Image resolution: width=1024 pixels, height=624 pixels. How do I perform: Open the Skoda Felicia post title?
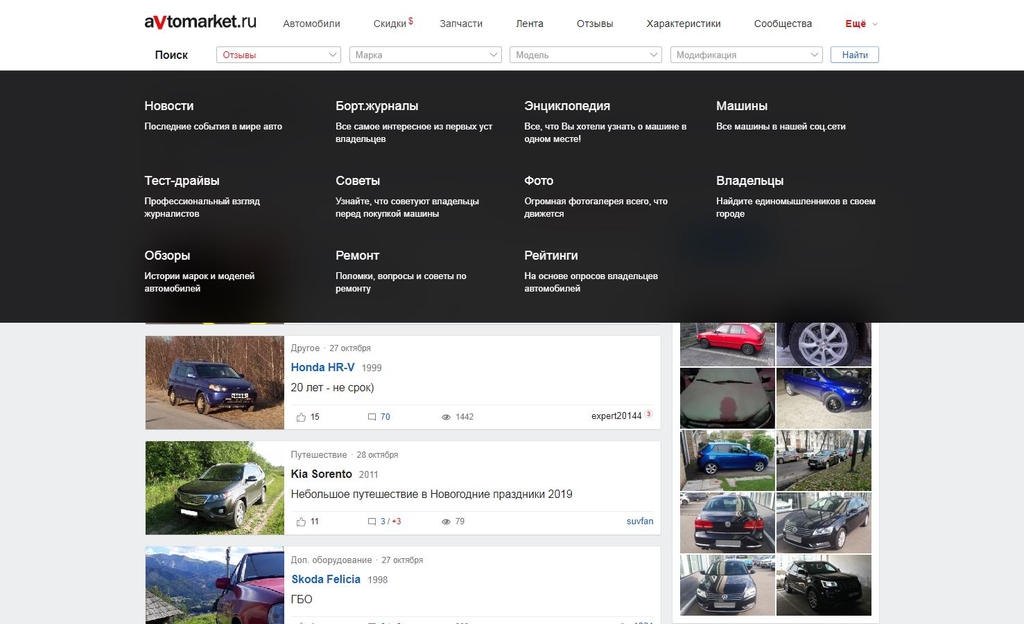point(326,579)
